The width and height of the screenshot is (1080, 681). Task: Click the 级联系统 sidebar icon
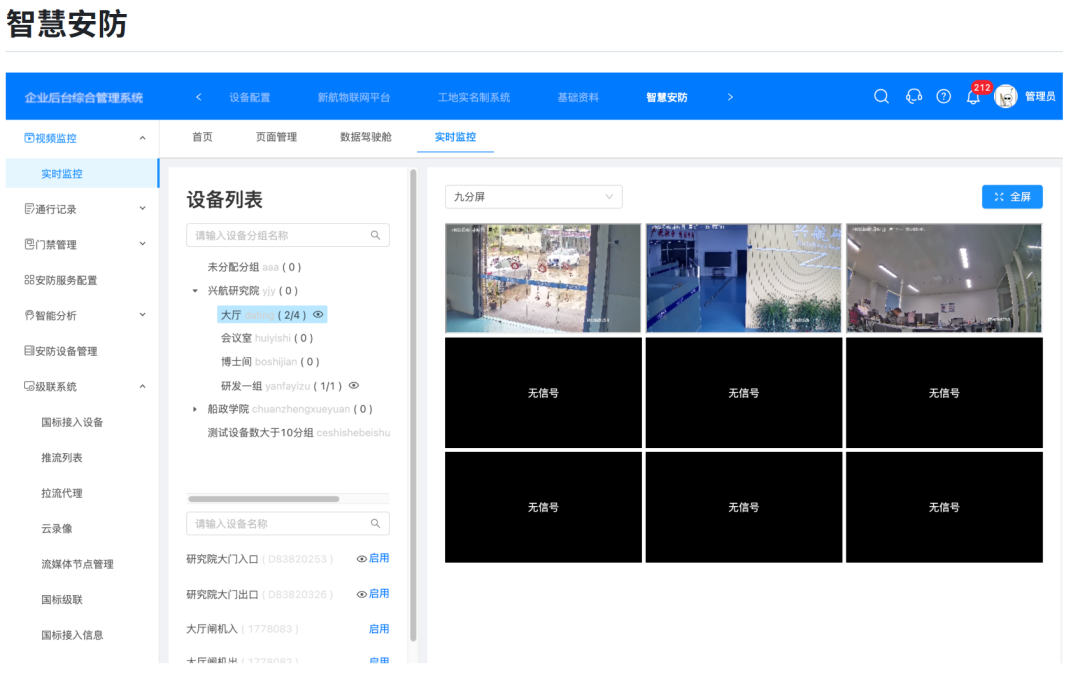tap(29, 387)
